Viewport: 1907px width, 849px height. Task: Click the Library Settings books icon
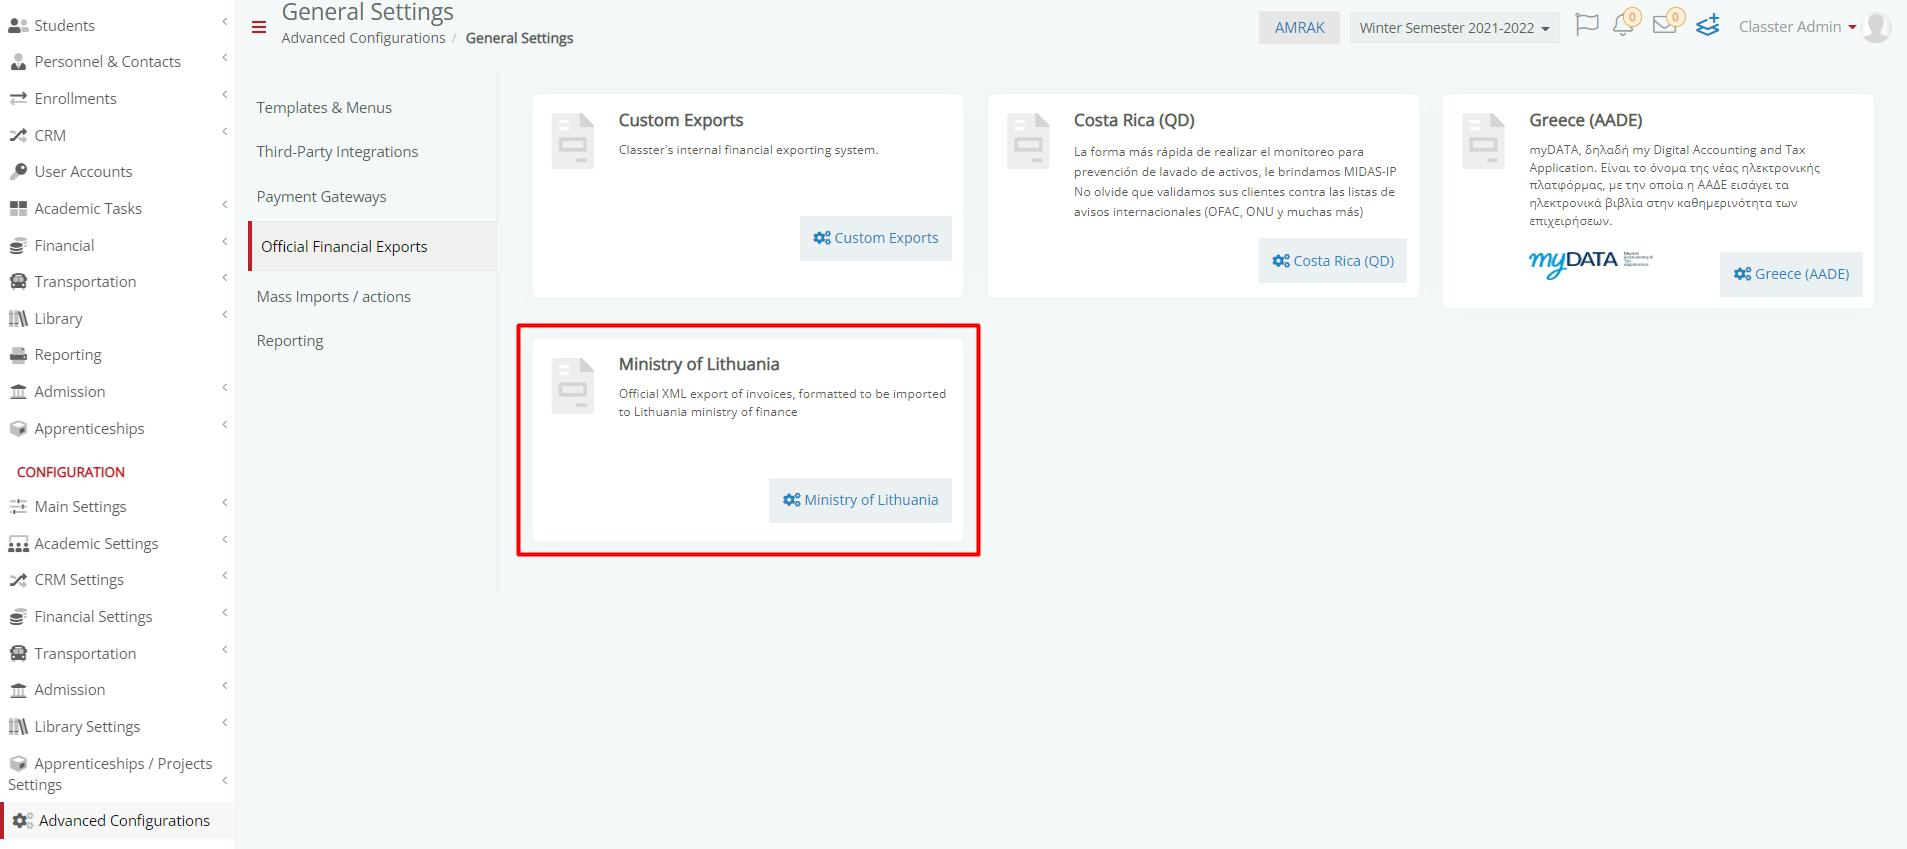pos(18,727)
